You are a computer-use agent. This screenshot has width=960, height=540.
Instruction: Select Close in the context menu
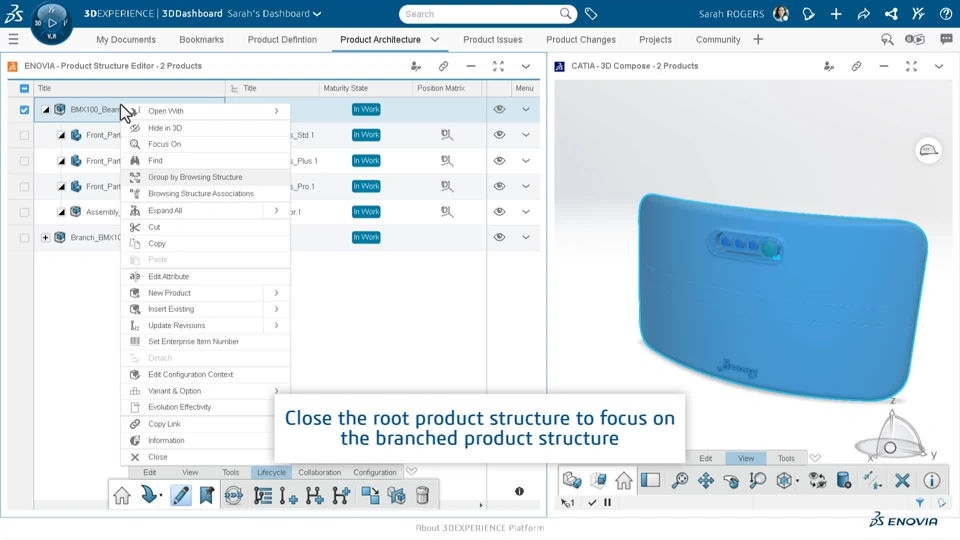[x=205, y=457]
